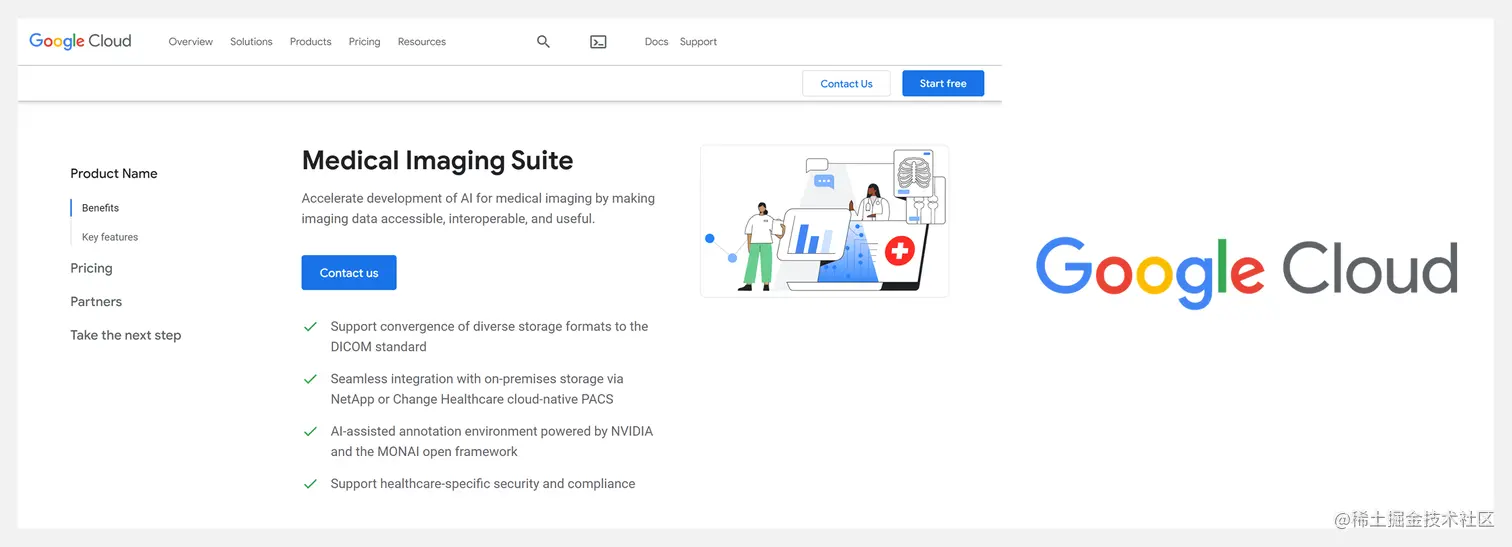Select Benefits in side navigation
Screen dimensions: 1512x547
100,208
